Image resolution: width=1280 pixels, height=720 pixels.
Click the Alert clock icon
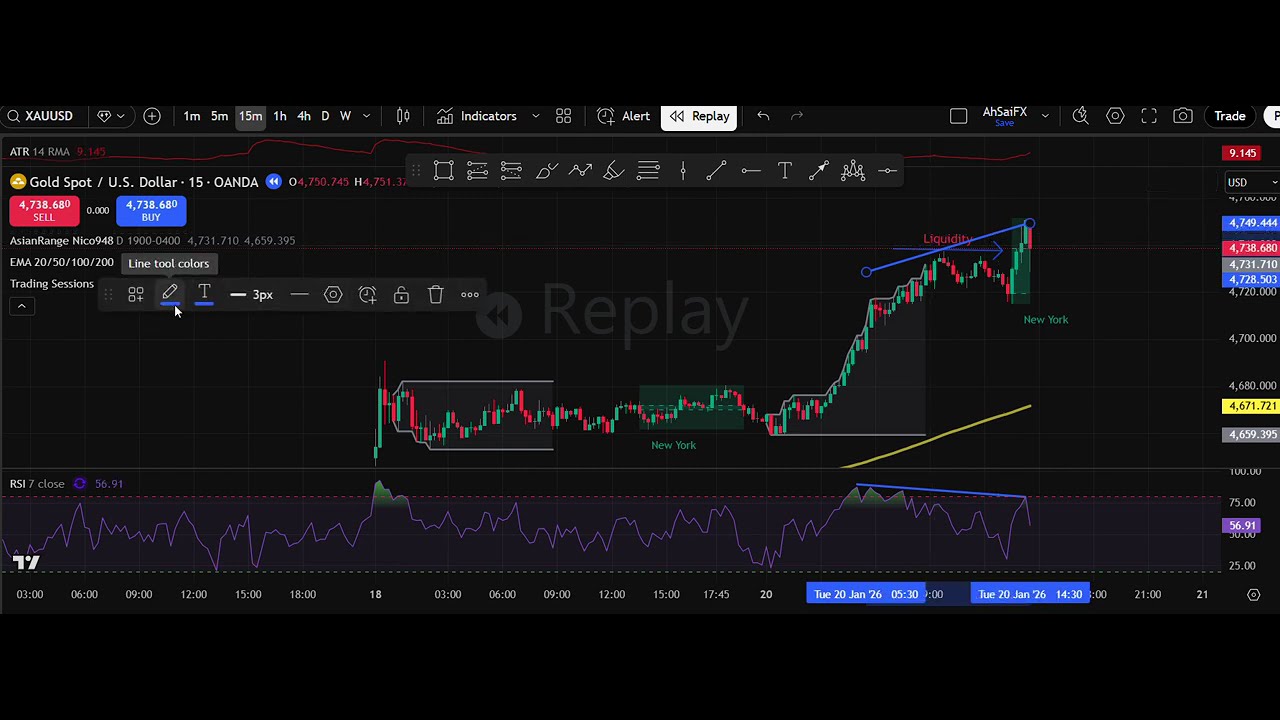(x=606, y=116)
